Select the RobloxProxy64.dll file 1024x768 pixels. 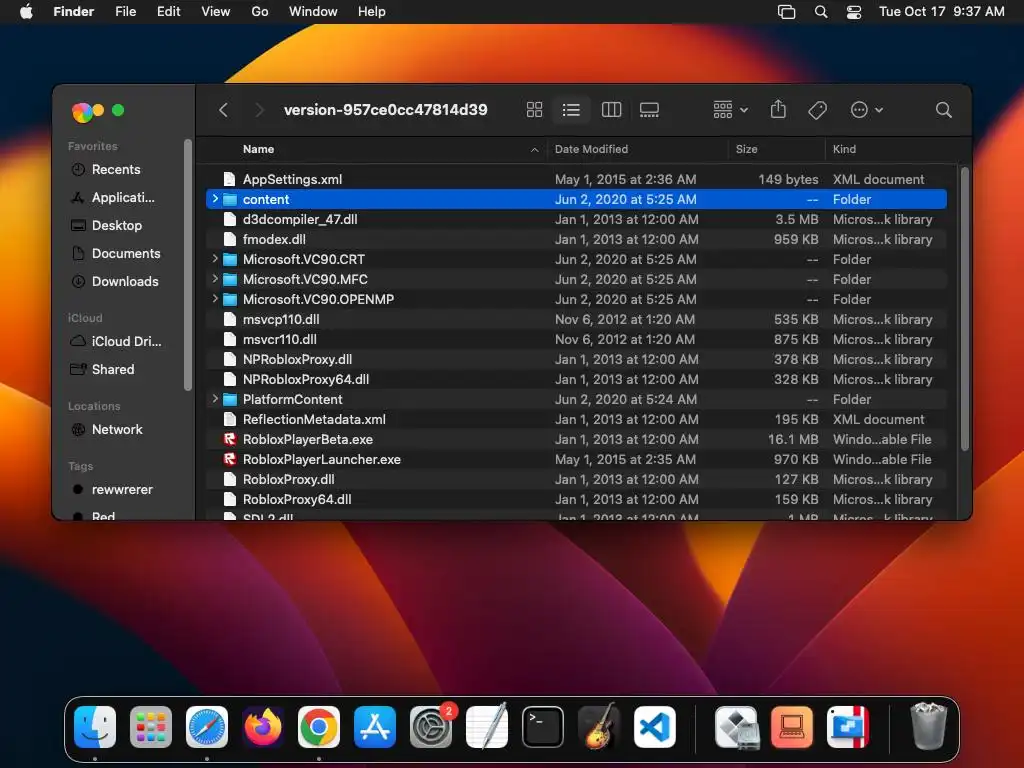click(x=576, y=499)
